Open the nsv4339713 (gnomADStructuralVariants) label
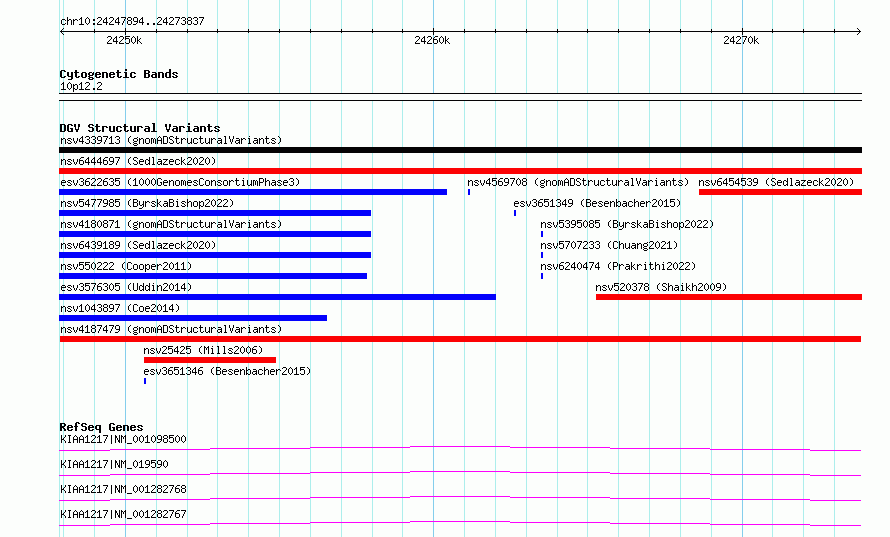This screenshot has height=537, width=890. pos(171,140)
